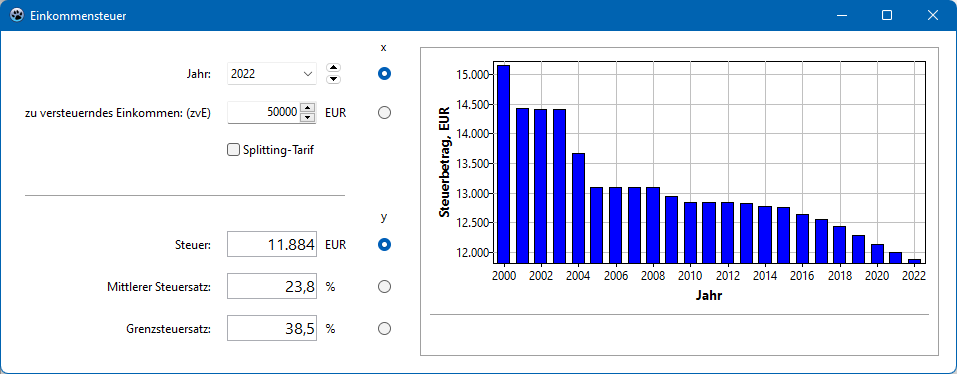
Task: Increase taxable income with spinner up arrow
Action: [x=308, y=107]
